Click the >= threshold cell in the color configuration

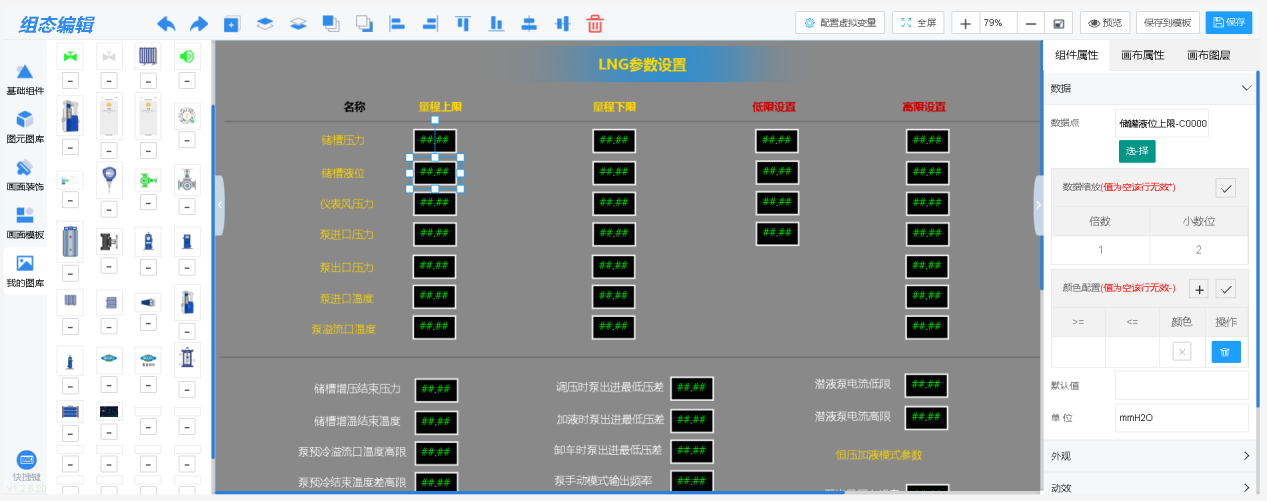pyautogui.click(x=1078, y=351)
